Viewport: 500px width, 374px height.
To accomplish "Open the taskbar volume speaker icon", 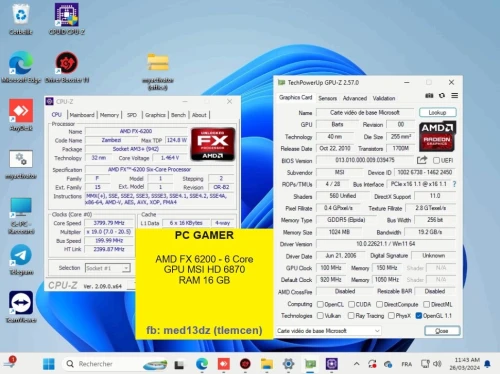I will point(437,364).
